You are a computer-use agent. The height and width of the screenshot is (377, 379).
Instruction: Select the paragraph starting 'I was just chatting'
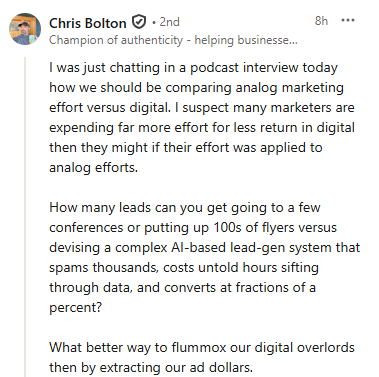(202, 117)
